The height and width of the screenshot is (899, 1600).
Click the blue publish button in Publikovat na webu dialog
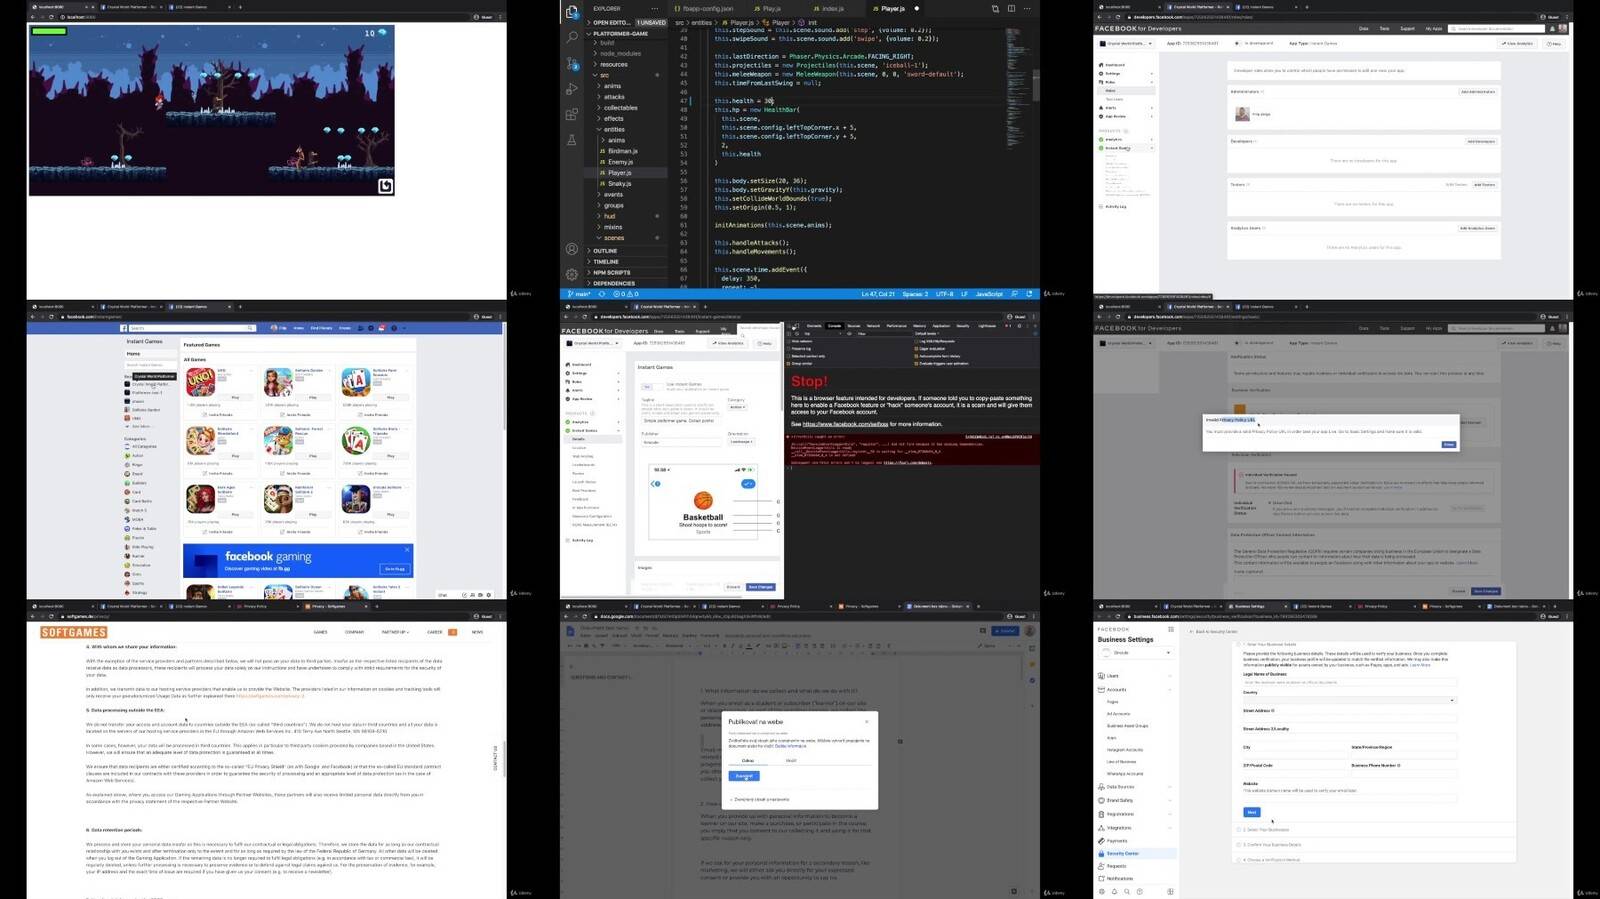(744, 776)
